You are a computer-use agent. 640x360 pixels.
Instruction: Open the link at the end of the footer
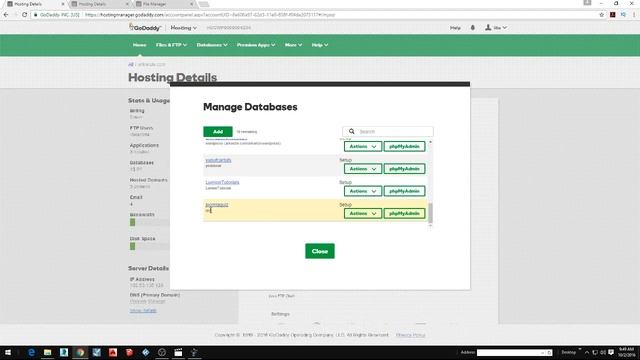pos(410,335)
